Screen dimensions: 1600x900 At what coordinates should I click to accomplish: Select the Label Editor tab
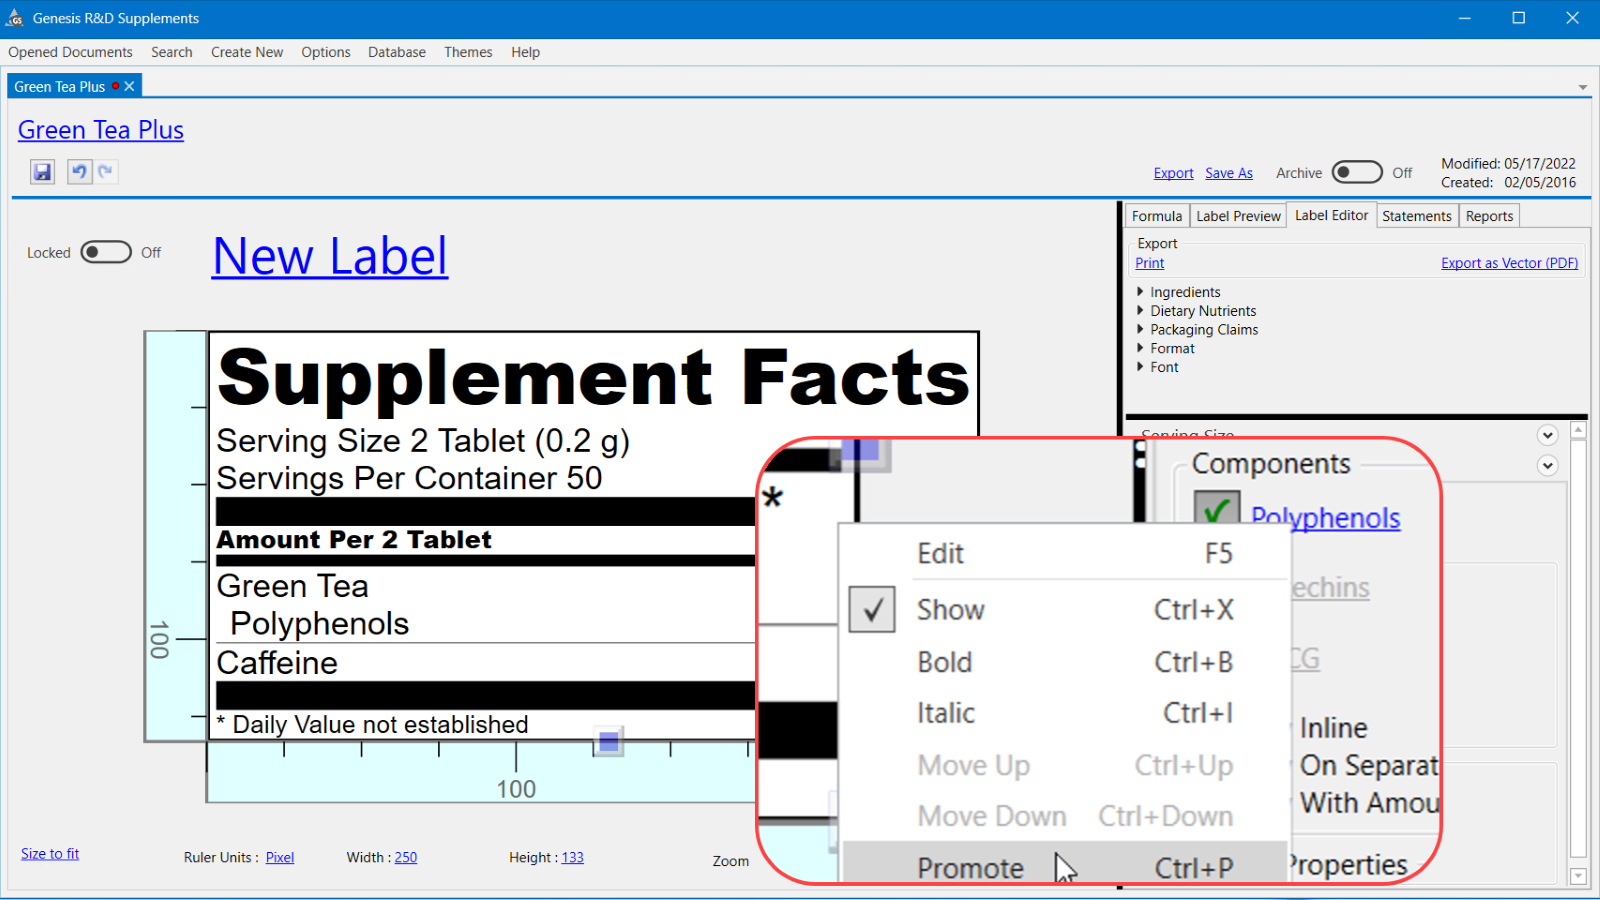(x=1331, y=215)
